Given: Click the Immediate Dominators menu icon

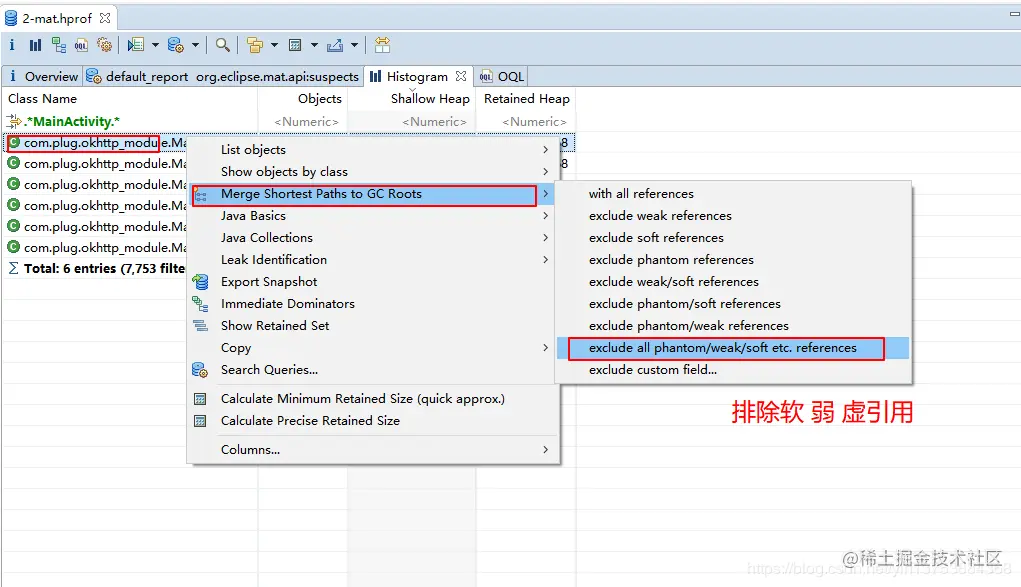Looking at the screenshot, I should point(201,304).
